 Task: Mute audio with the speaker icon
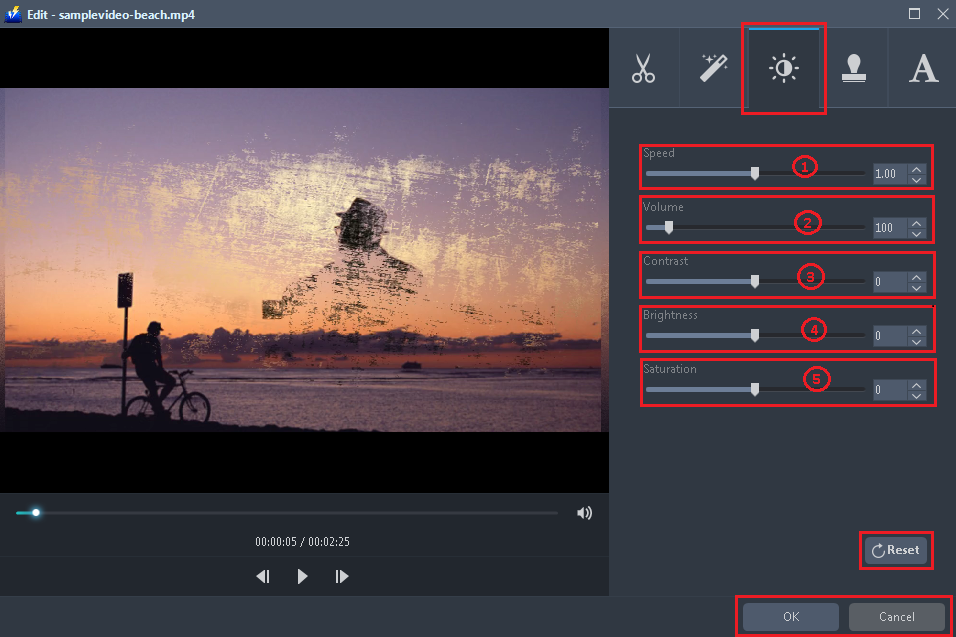pos(584,513)
